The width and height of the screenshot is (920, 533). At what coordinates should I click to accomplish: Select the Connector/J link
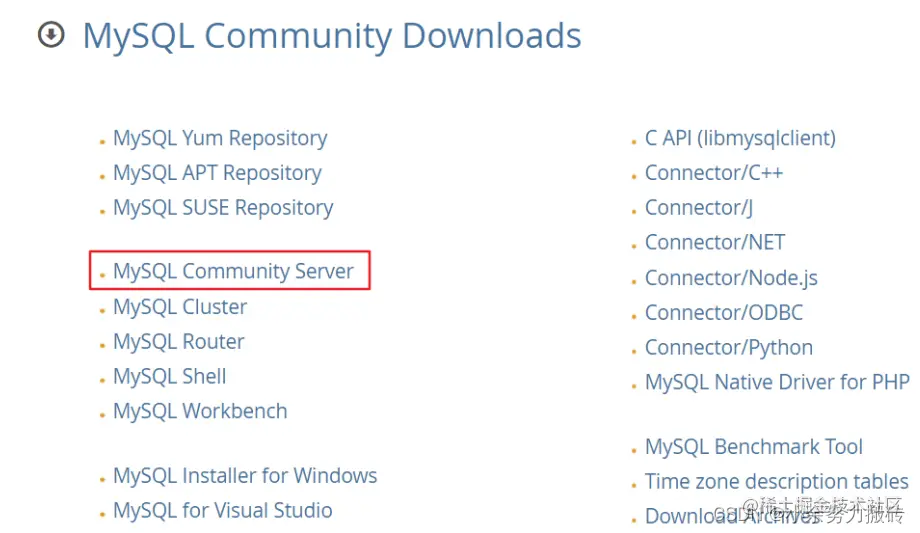[x=699, y=208]
